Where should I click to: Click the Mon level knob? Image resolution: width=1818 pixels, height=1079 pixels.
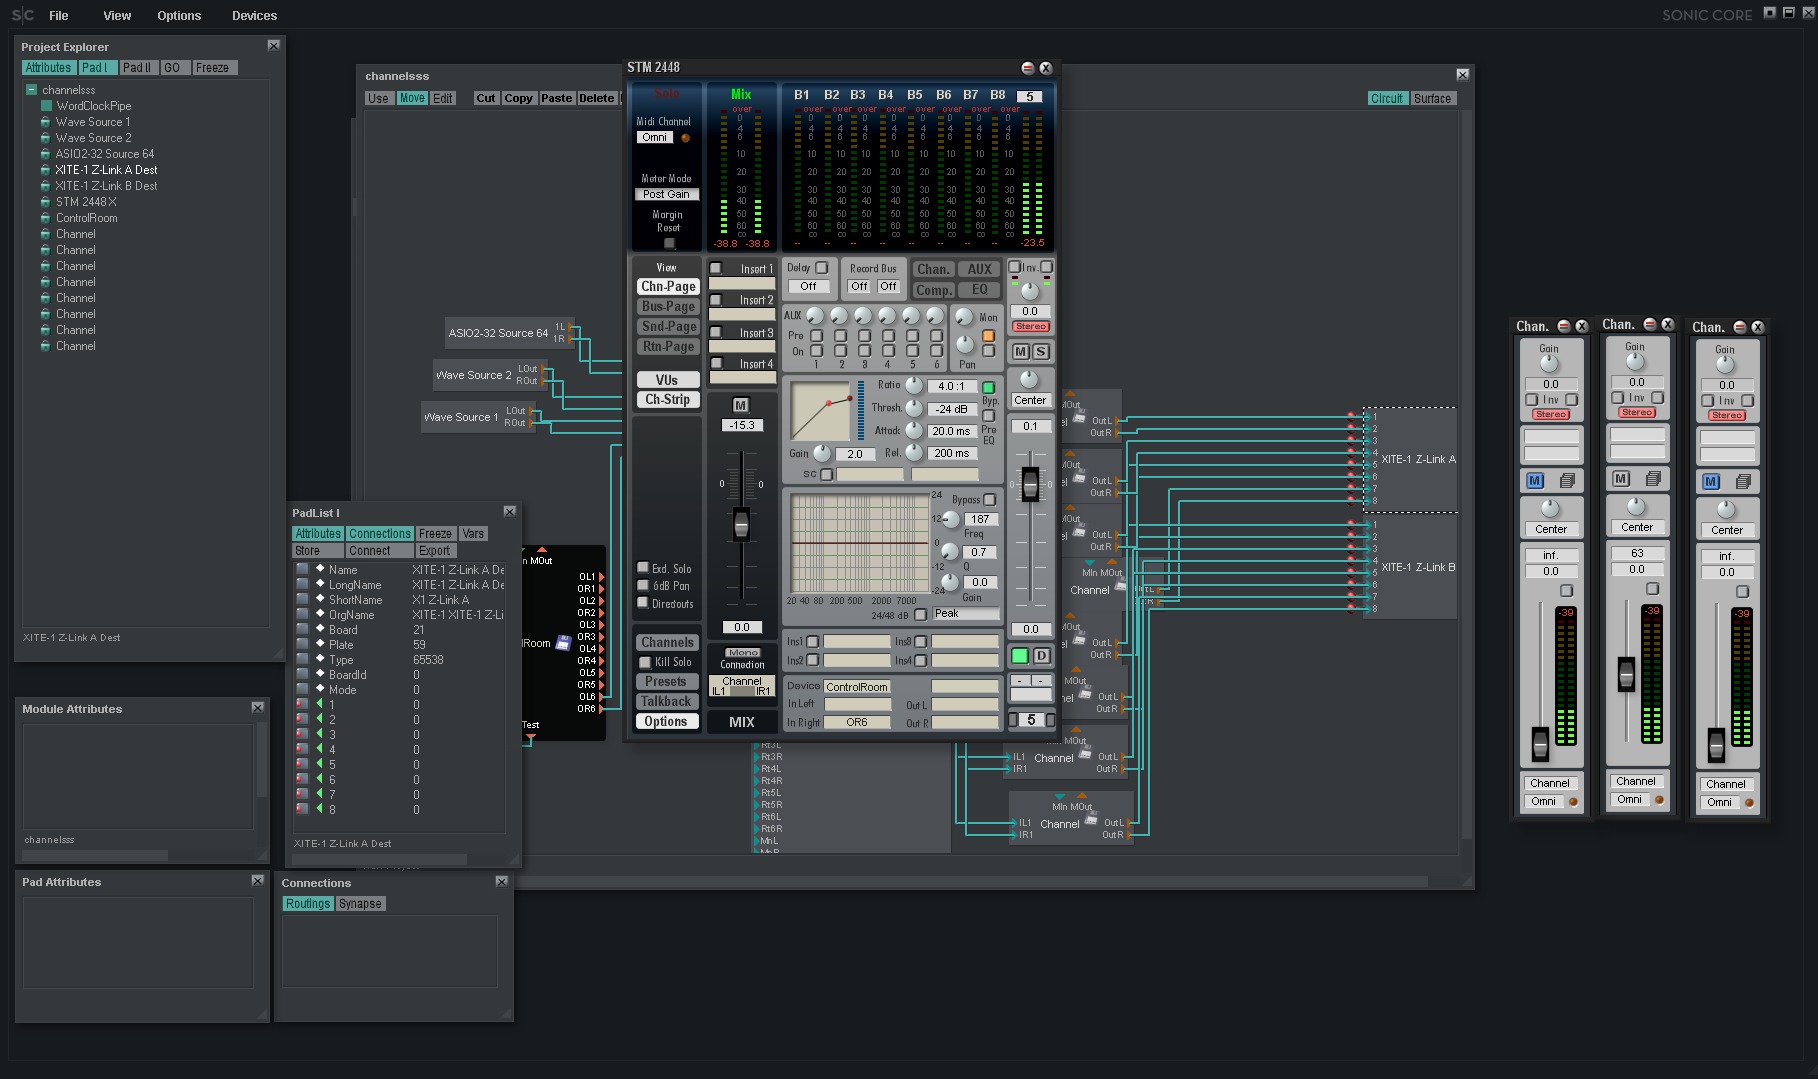click(x=964, y=317)
